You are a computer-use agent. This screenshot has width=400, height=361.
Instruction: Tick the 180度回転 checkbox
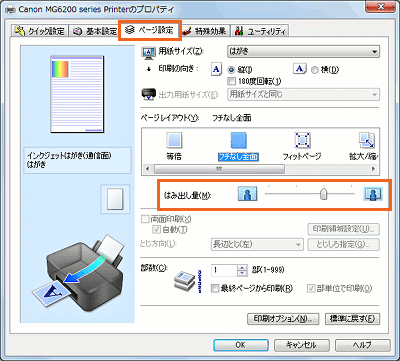click(231, 81)
